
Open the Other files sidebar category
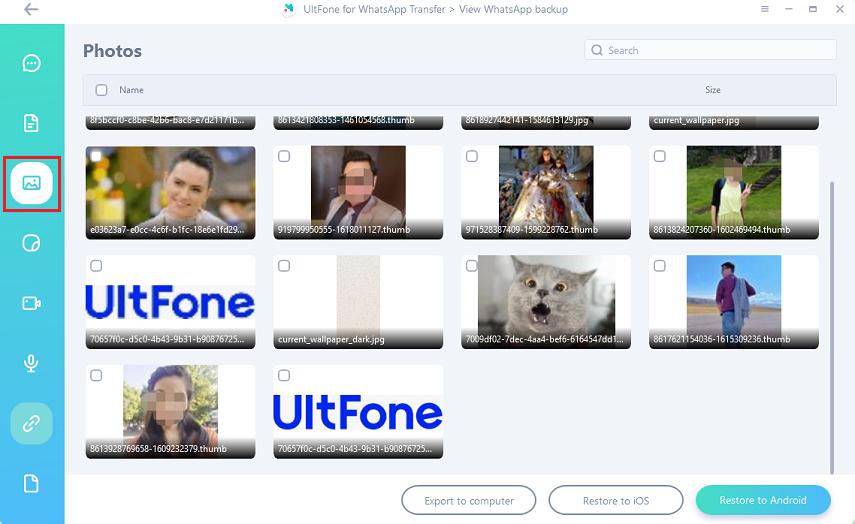coord(31,483)
